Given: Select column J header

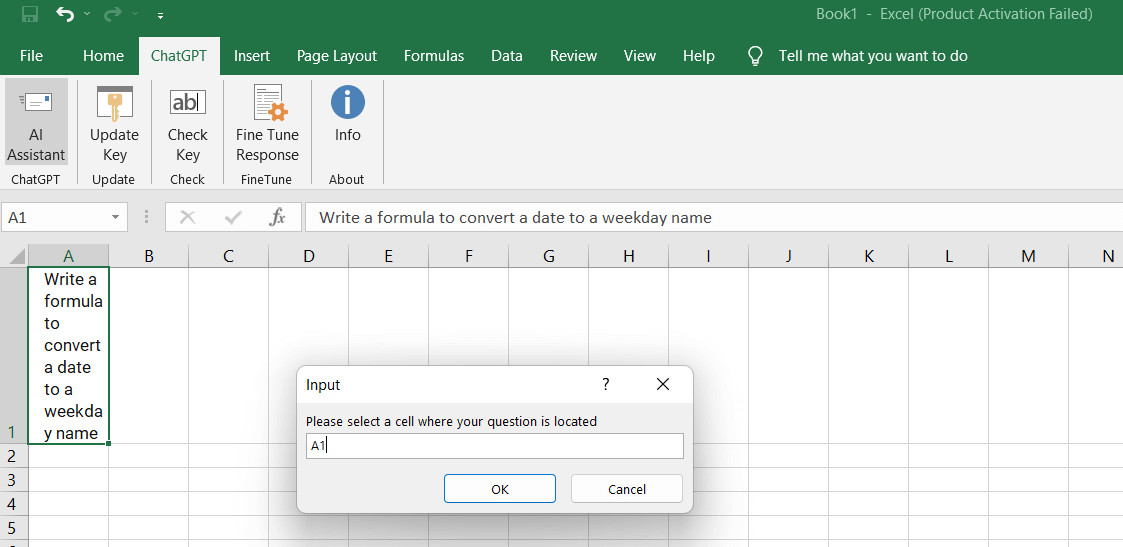Looking at the screenshot, I should [789, 256].
